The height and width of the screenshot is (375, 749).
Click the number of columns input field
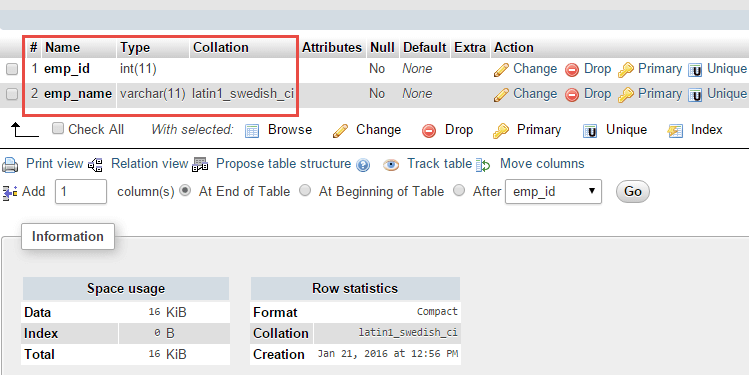[81, 192]
